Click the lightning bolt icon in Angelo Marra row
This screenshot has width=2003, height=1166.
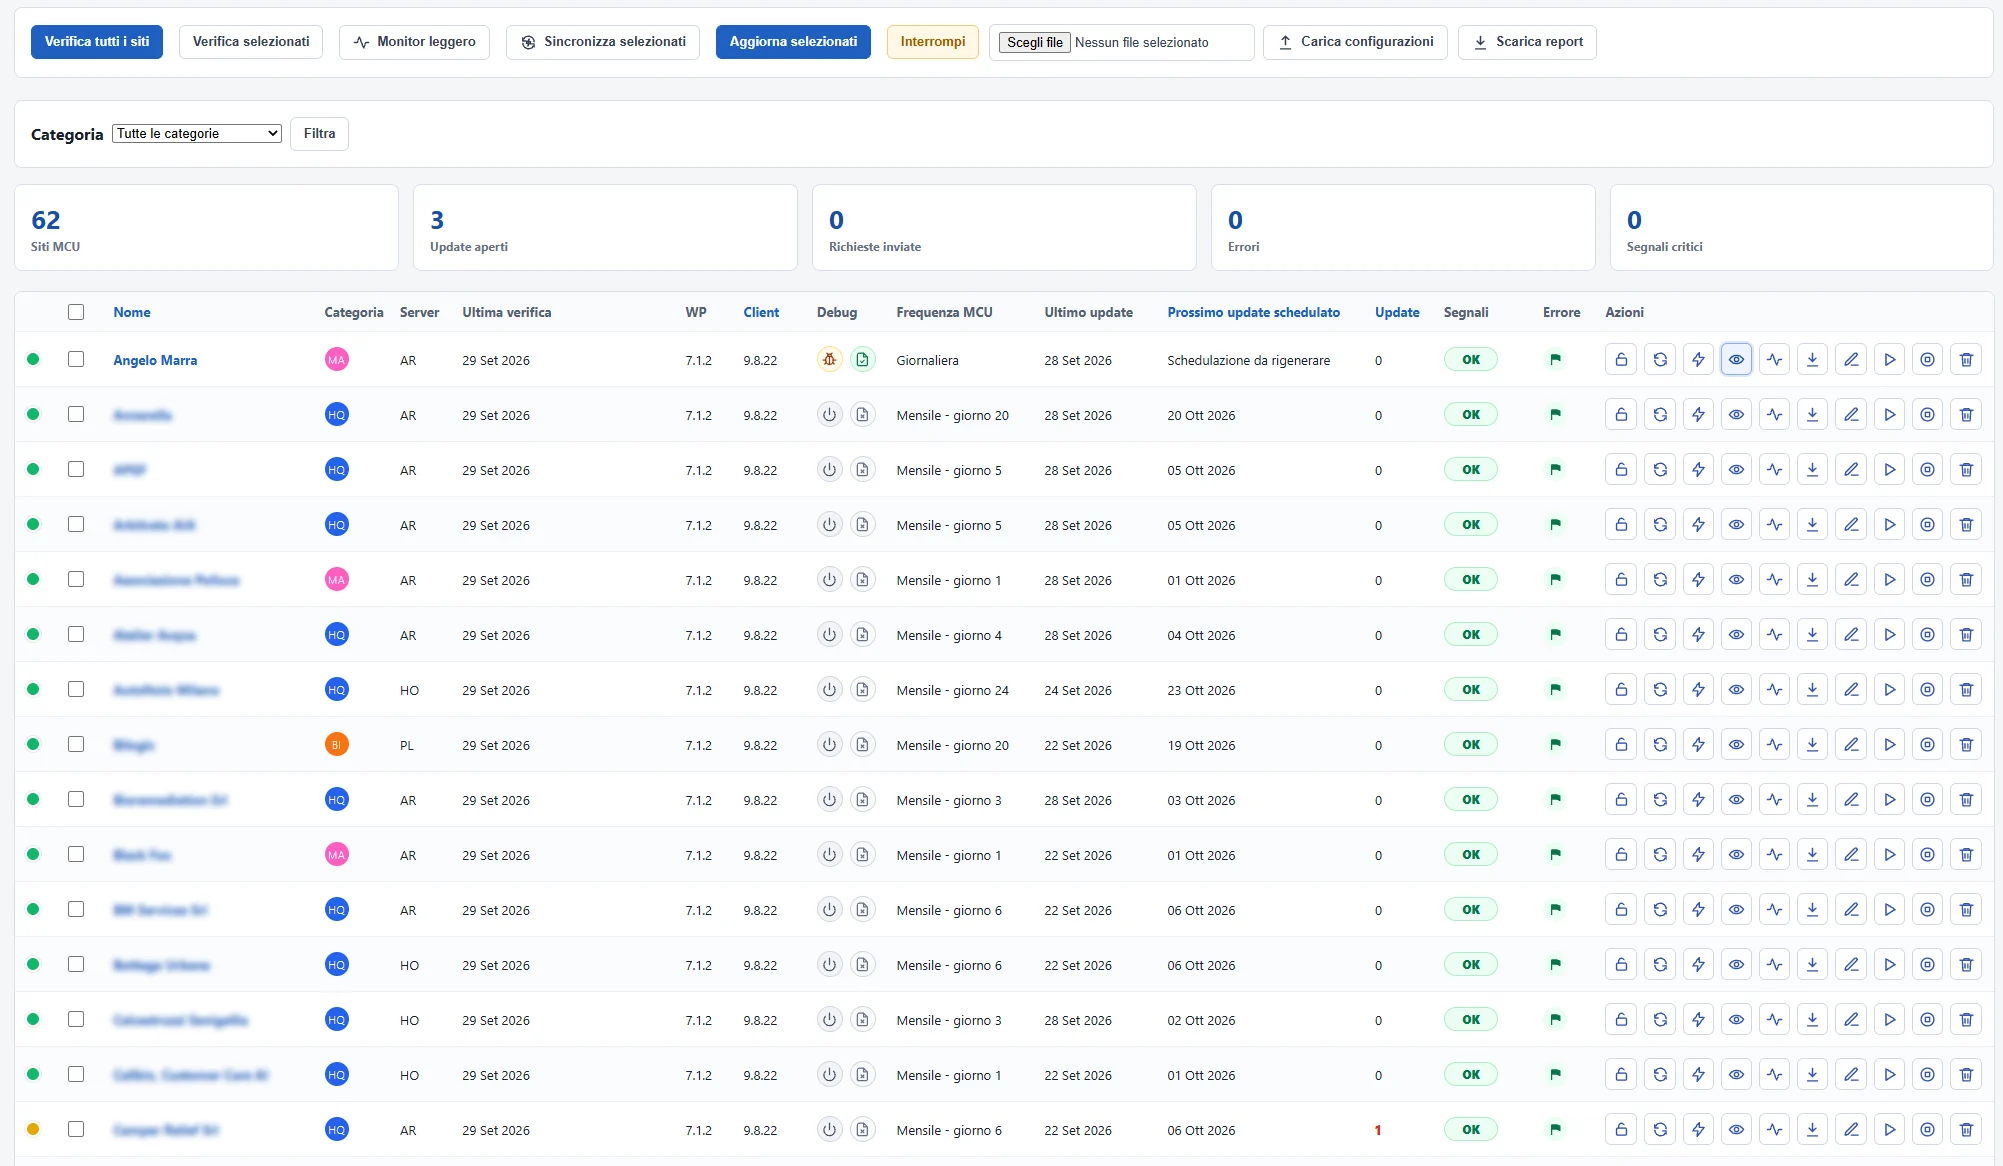click(1698, 360)
